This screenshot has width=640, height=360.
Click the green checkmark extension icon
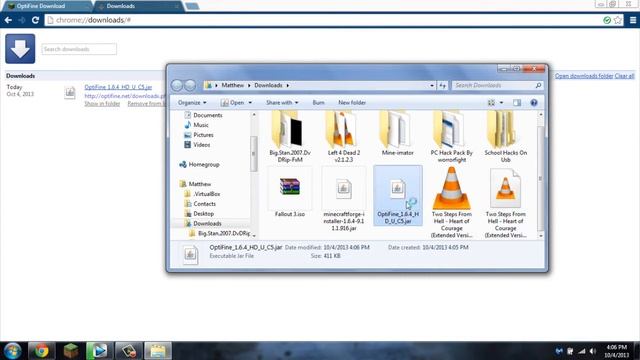point(607,20)
